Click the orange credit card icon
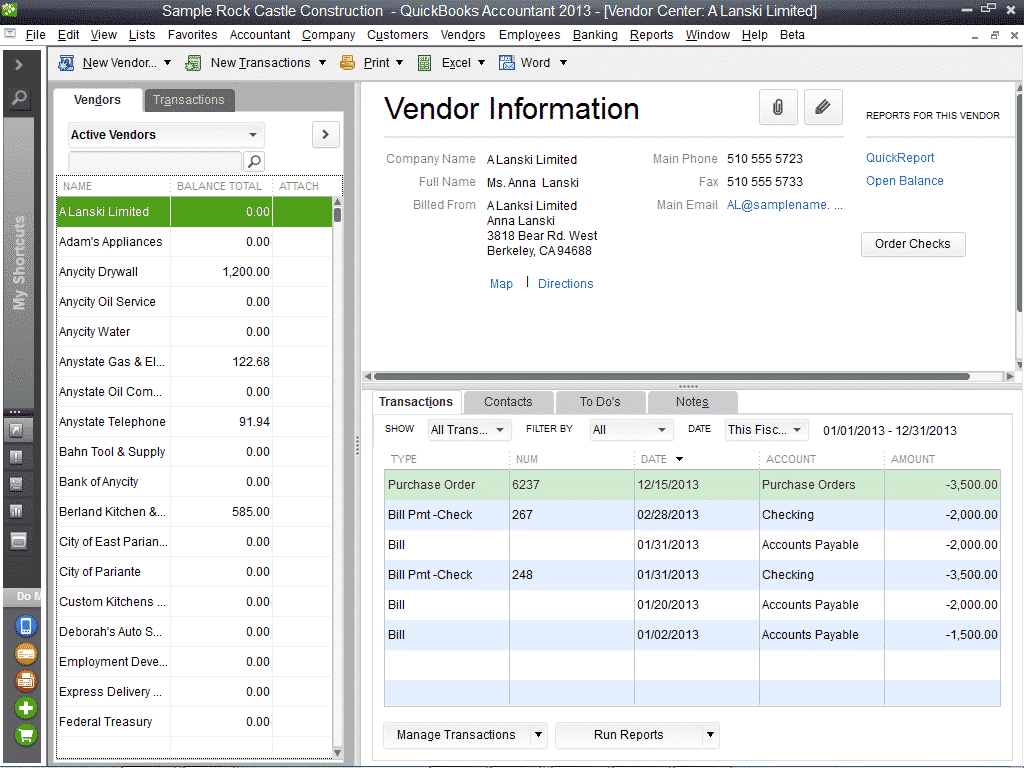 (x=26, y=654)
